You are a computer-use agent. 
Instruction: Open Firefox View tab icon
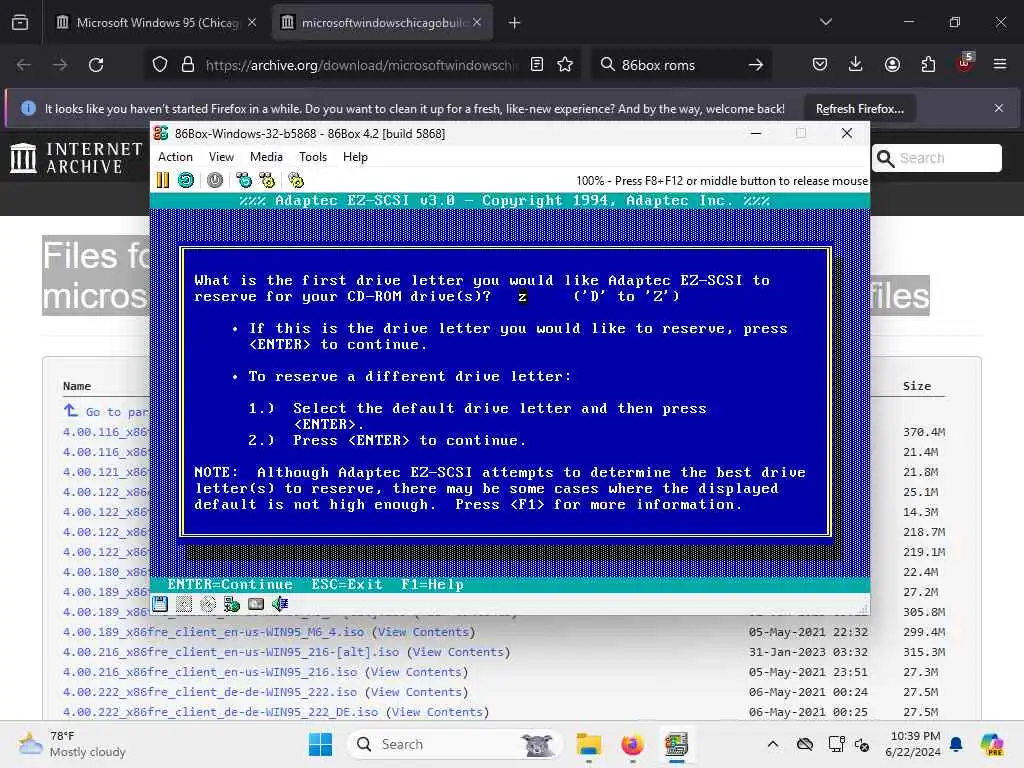(x=20, y=23)
